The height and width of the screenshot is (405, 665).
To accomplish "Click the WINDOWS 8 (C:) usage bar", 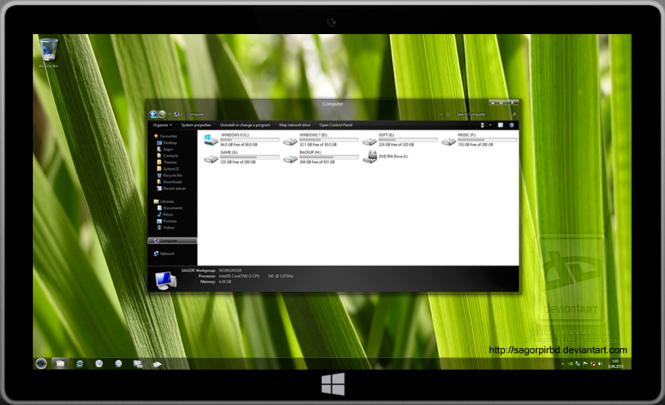I will [x=249, y=140].
